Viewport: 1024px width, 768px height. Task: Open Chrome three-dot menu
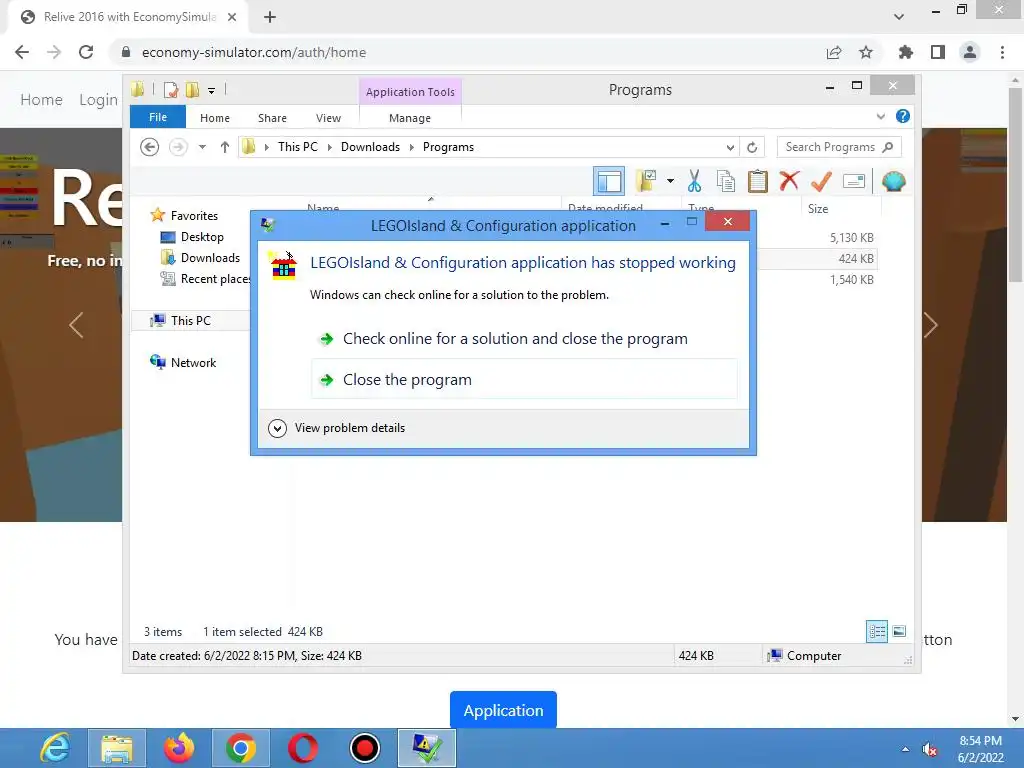pos(1002,52)
